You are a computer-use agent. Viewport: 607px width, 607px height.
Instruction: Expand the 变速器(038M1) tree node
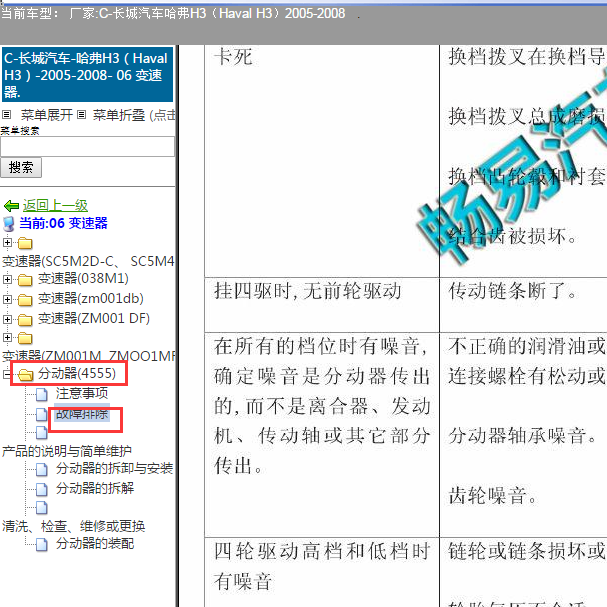coord(7,279)
